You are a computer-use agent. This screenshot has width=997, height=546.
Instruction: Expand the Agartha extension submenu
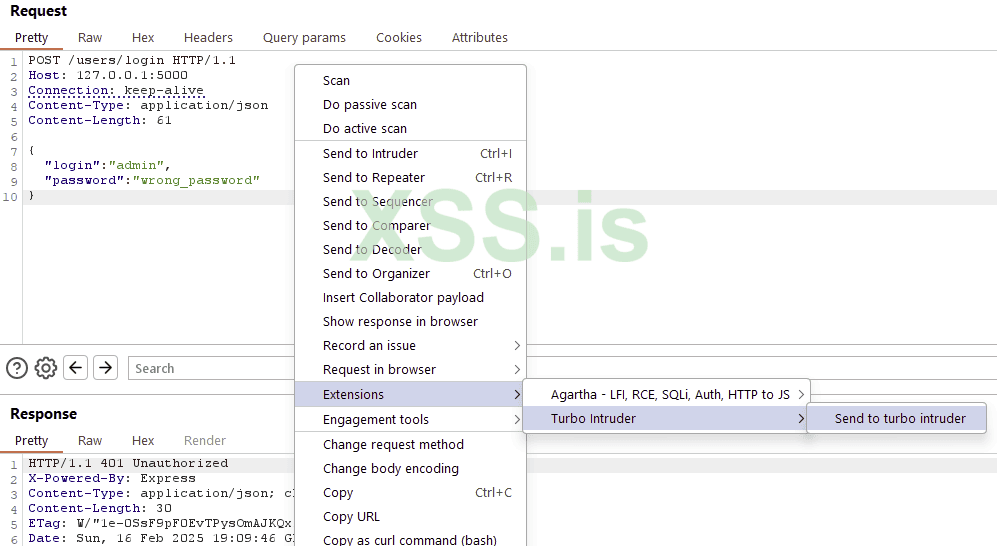[664, 395]
